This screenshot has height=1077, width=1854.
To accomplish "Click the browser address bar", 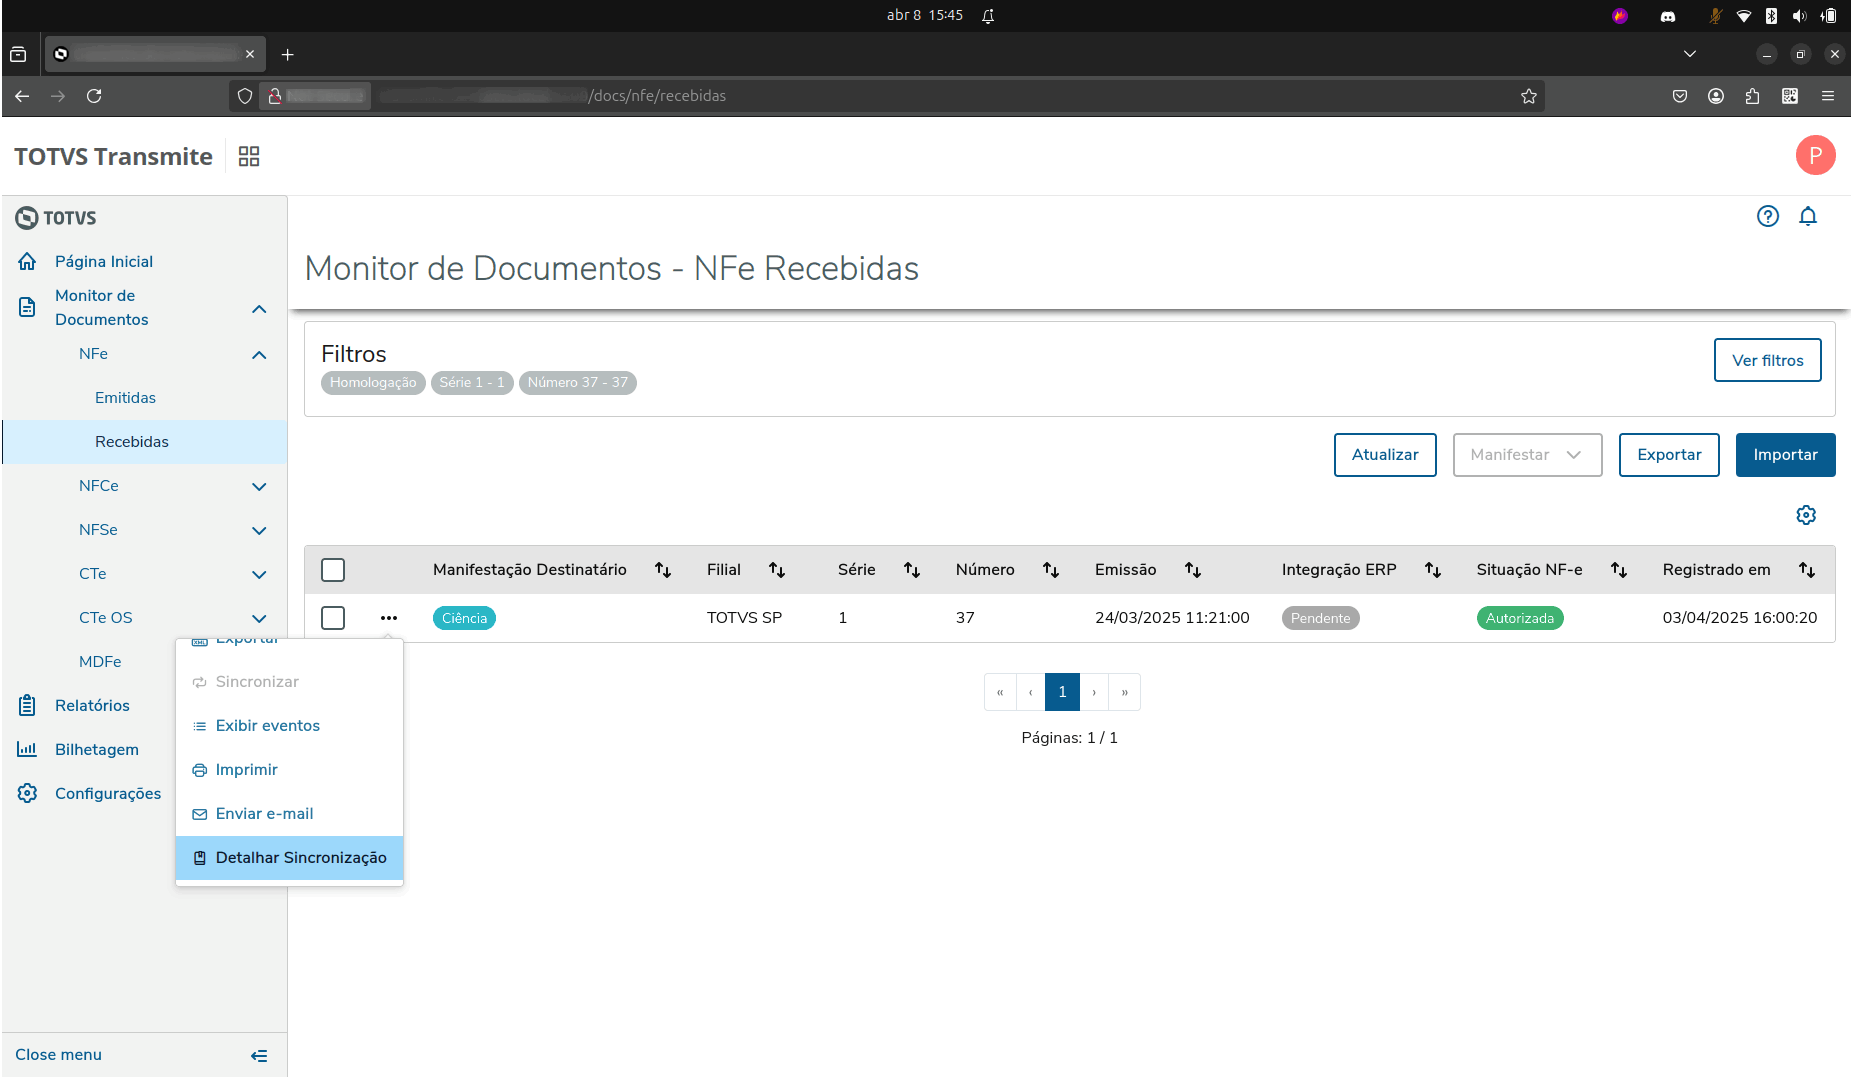I will [x=887, y=96].
